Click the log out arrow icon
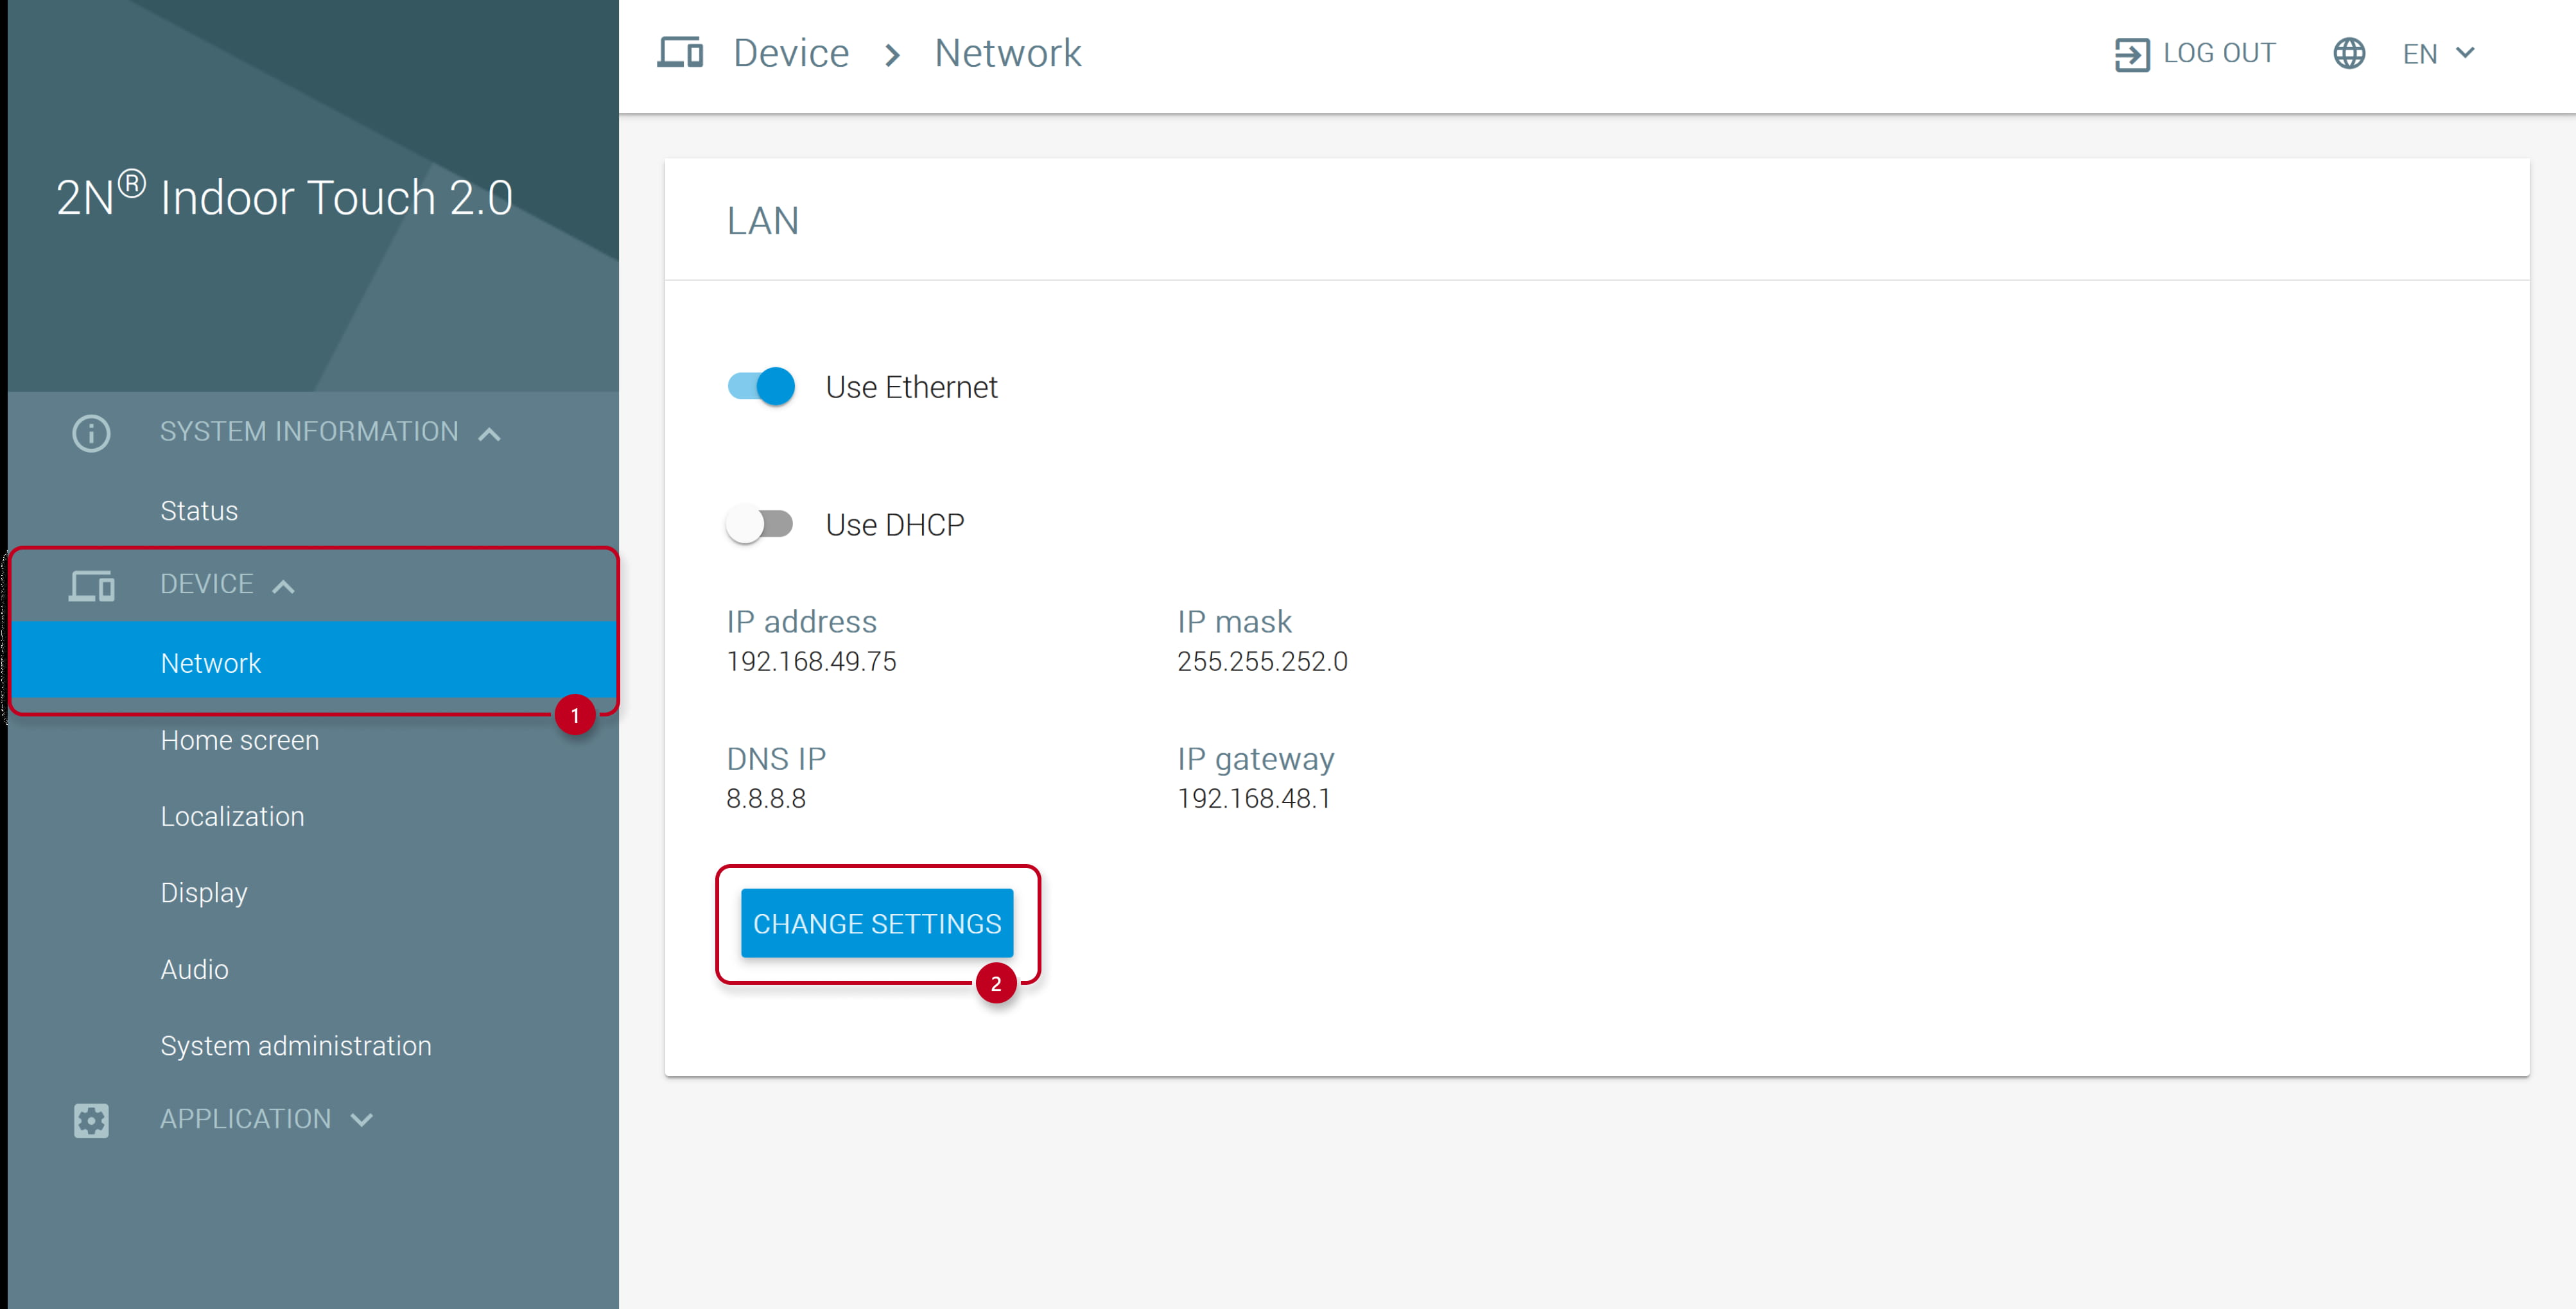Screen dimensions: 2576x1309 2132,54
